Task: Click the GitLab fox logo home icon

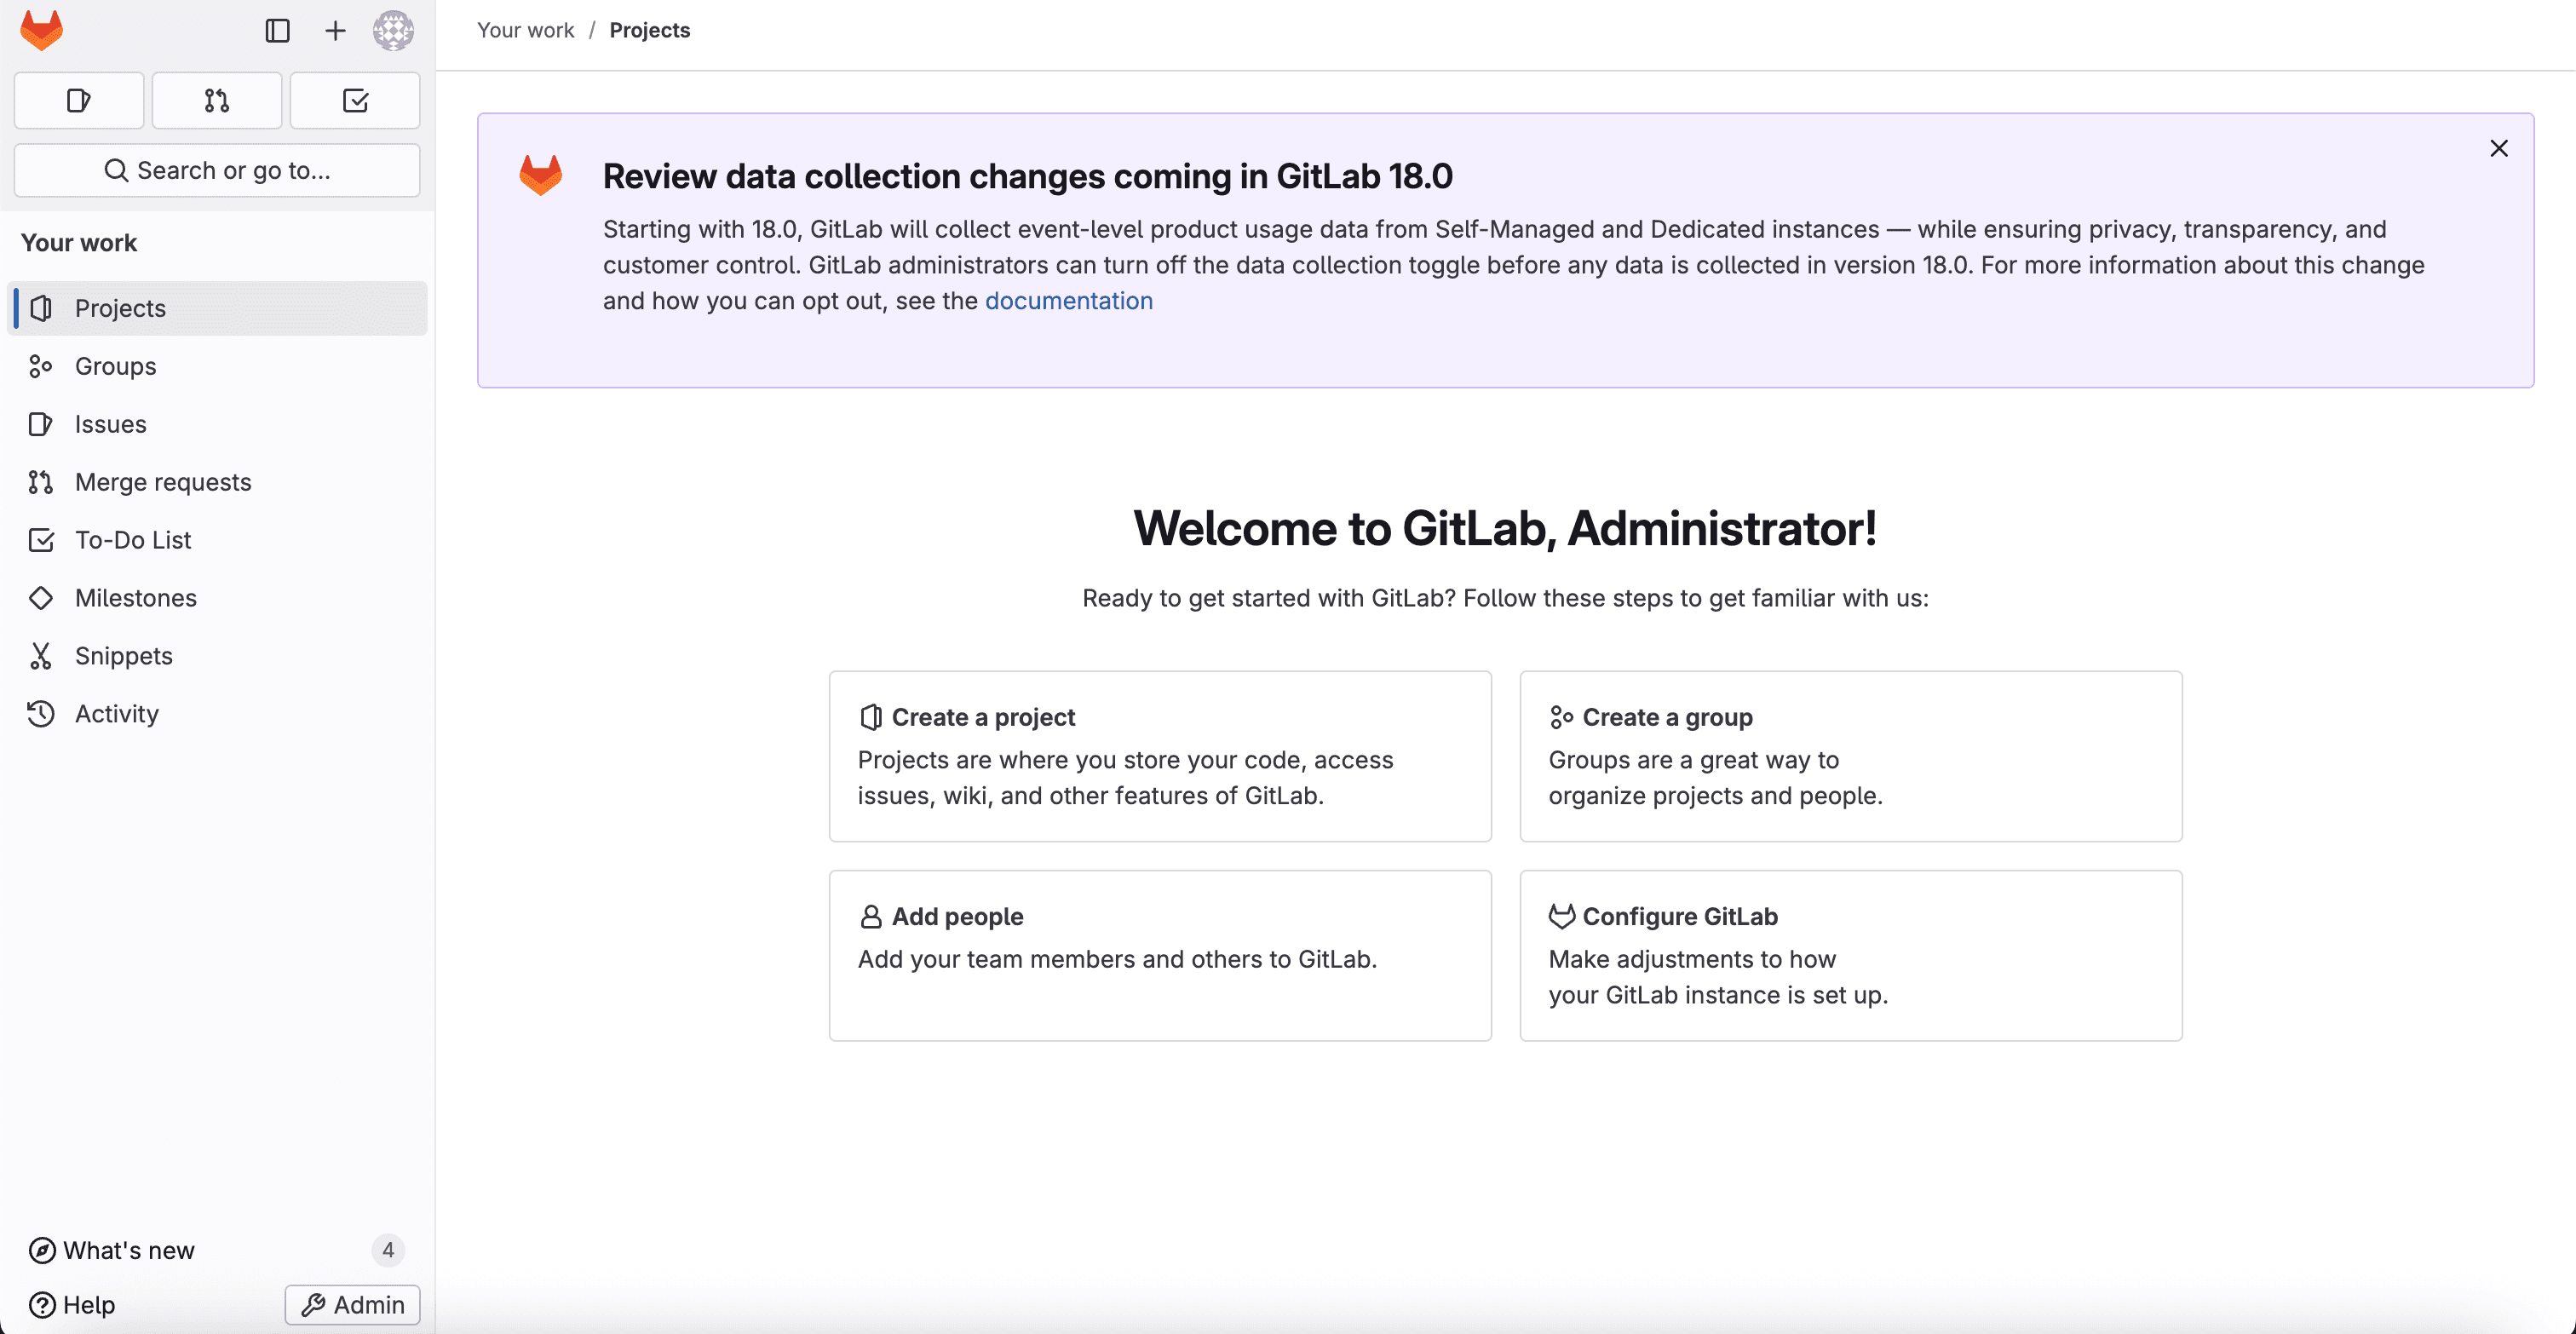Action: click(41, 30)
